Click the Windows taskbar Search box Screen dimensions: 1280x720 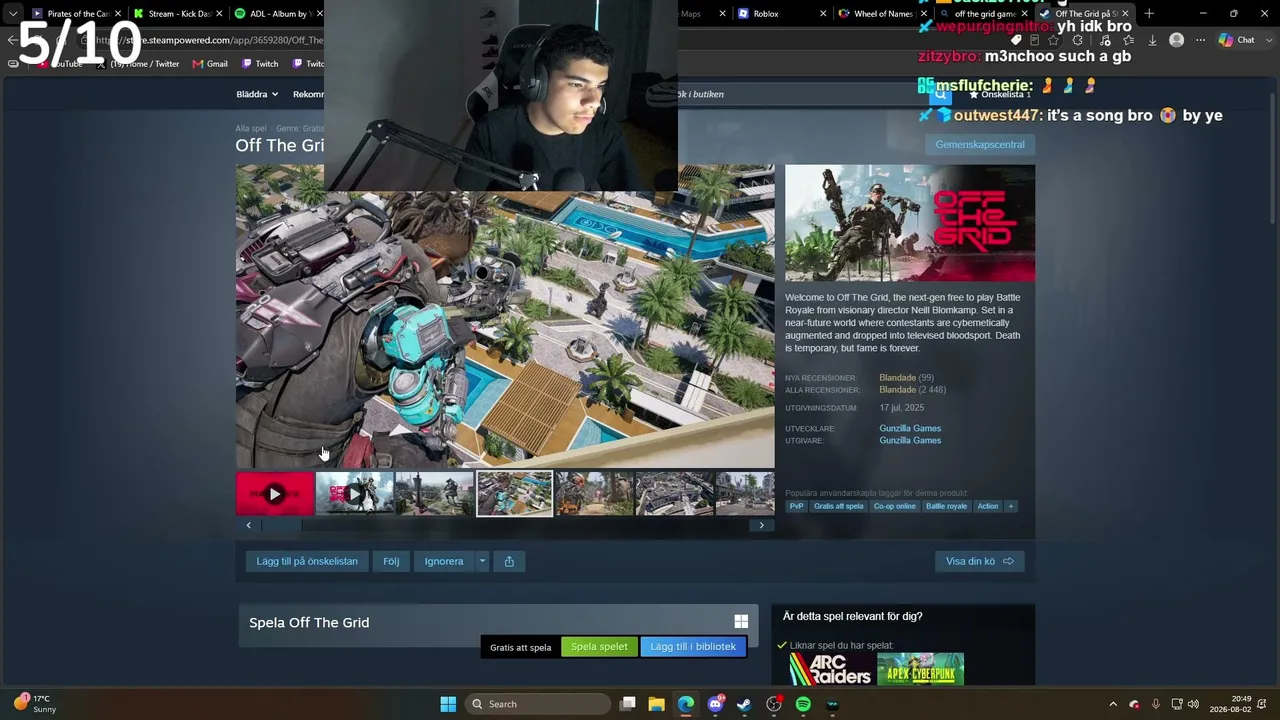[539, 704]
